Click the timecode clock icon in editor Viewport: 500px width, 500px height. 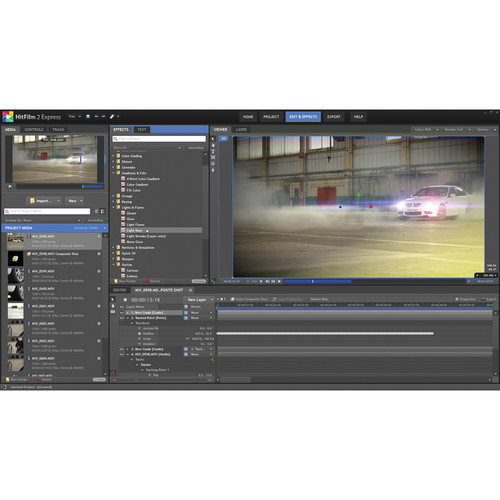tap(125, 300)
